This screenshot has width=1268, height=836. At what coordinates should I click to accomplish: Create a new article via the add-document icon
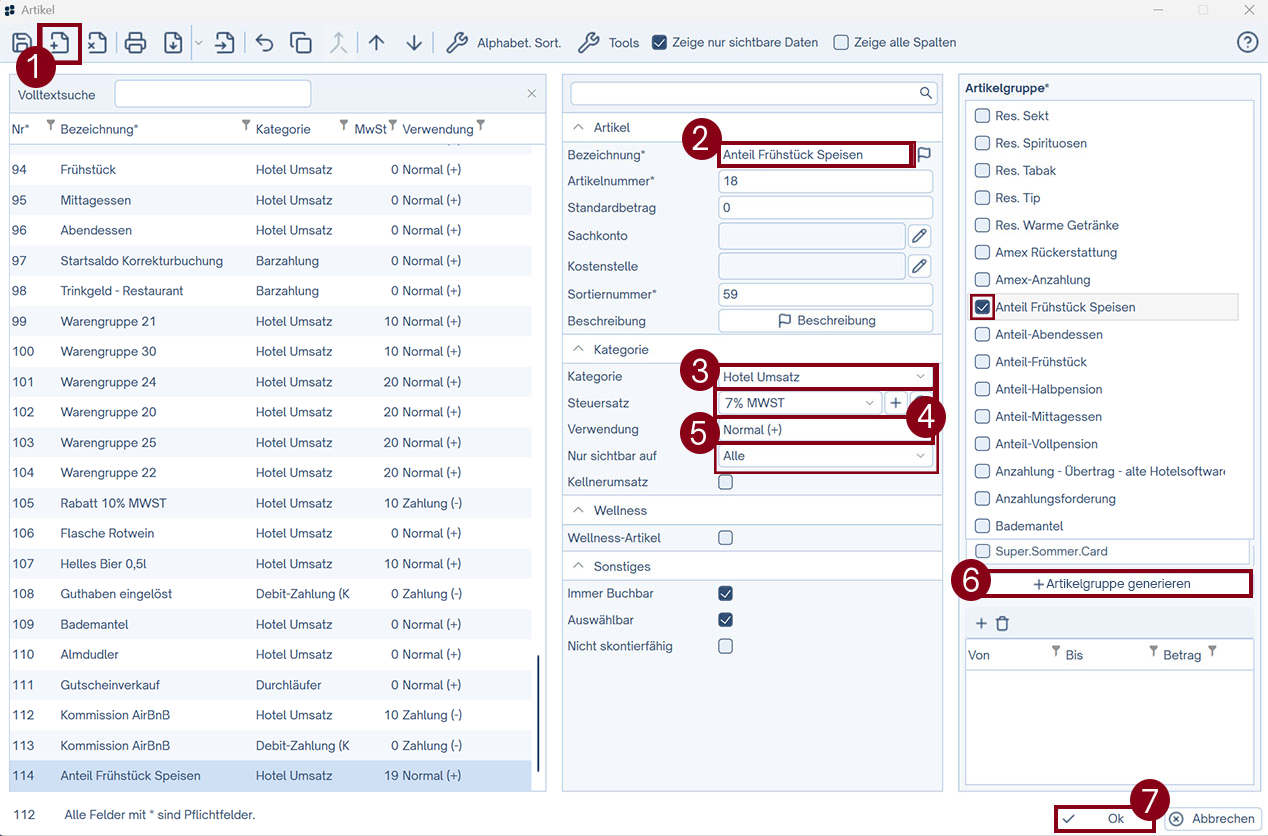(59, 43)
